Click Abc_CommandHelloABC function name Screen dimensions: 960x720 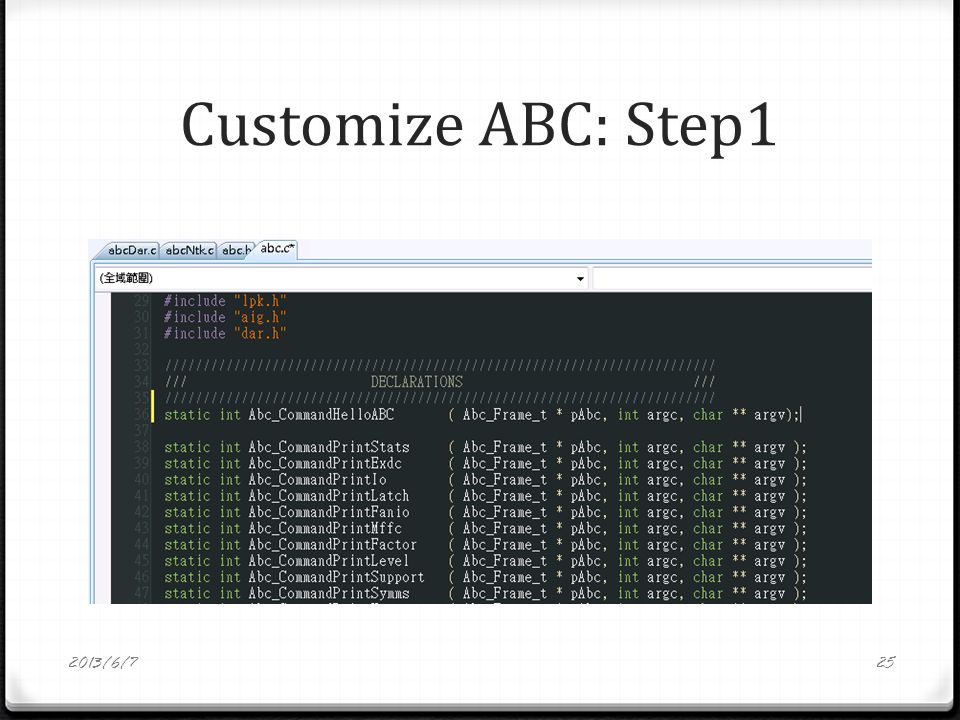pos(321,415)
